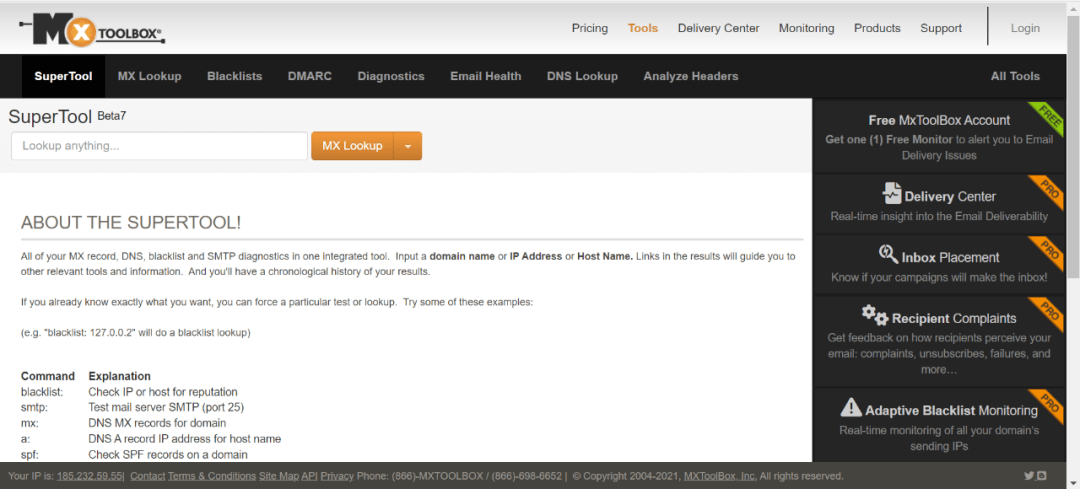Click 'DNS MX records for domain' text
1080x489 pixels.
click(x=157, y=423)
